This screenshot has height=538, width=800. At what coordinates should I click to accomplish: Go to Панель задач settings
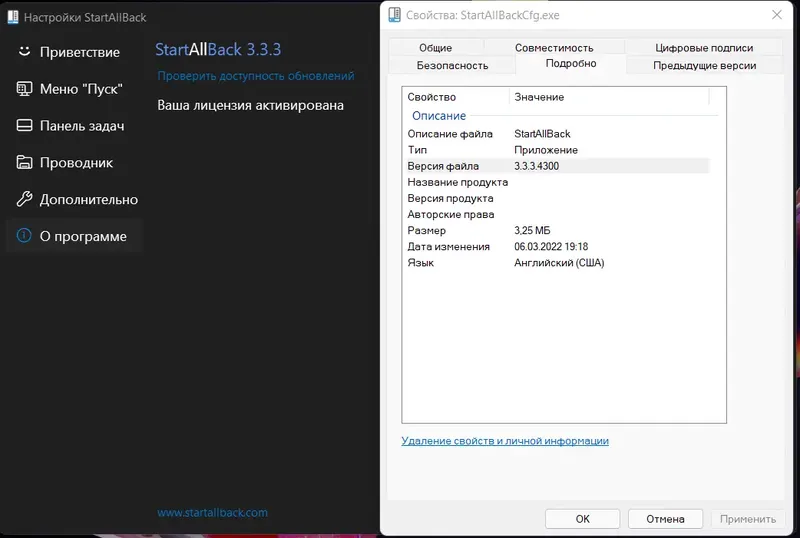73,126
